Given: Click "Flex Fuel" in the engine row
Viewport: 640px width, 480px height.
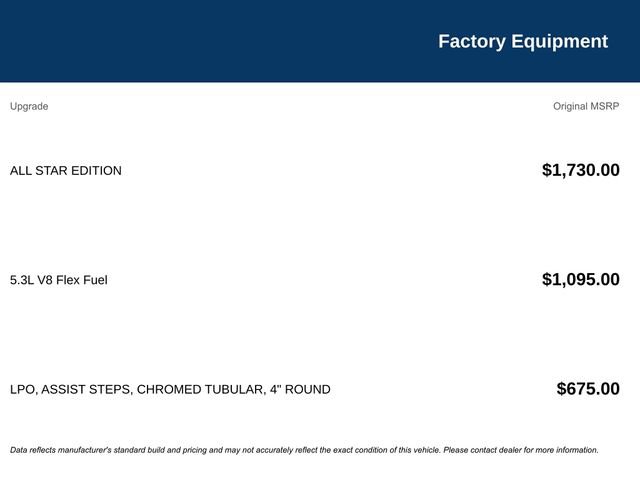Looking at the screenshot, I should point(82,280).
